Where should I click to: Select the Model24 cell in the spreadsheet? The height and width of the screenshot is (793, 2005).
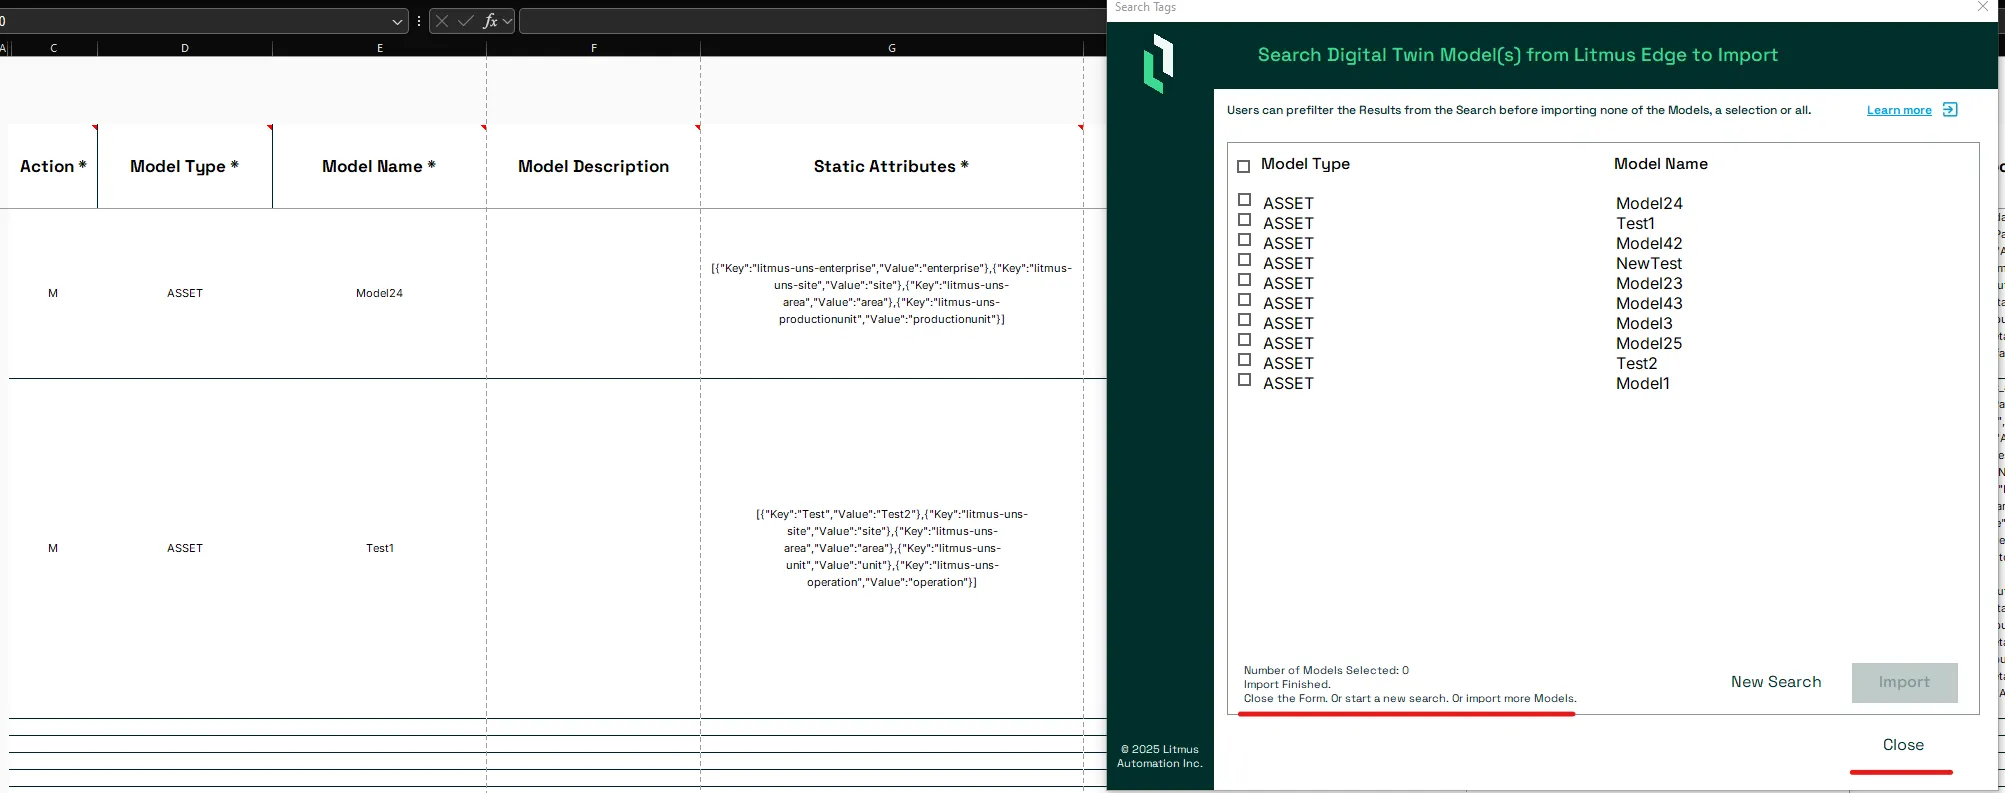pyautogui.click(x=380, y=293)
